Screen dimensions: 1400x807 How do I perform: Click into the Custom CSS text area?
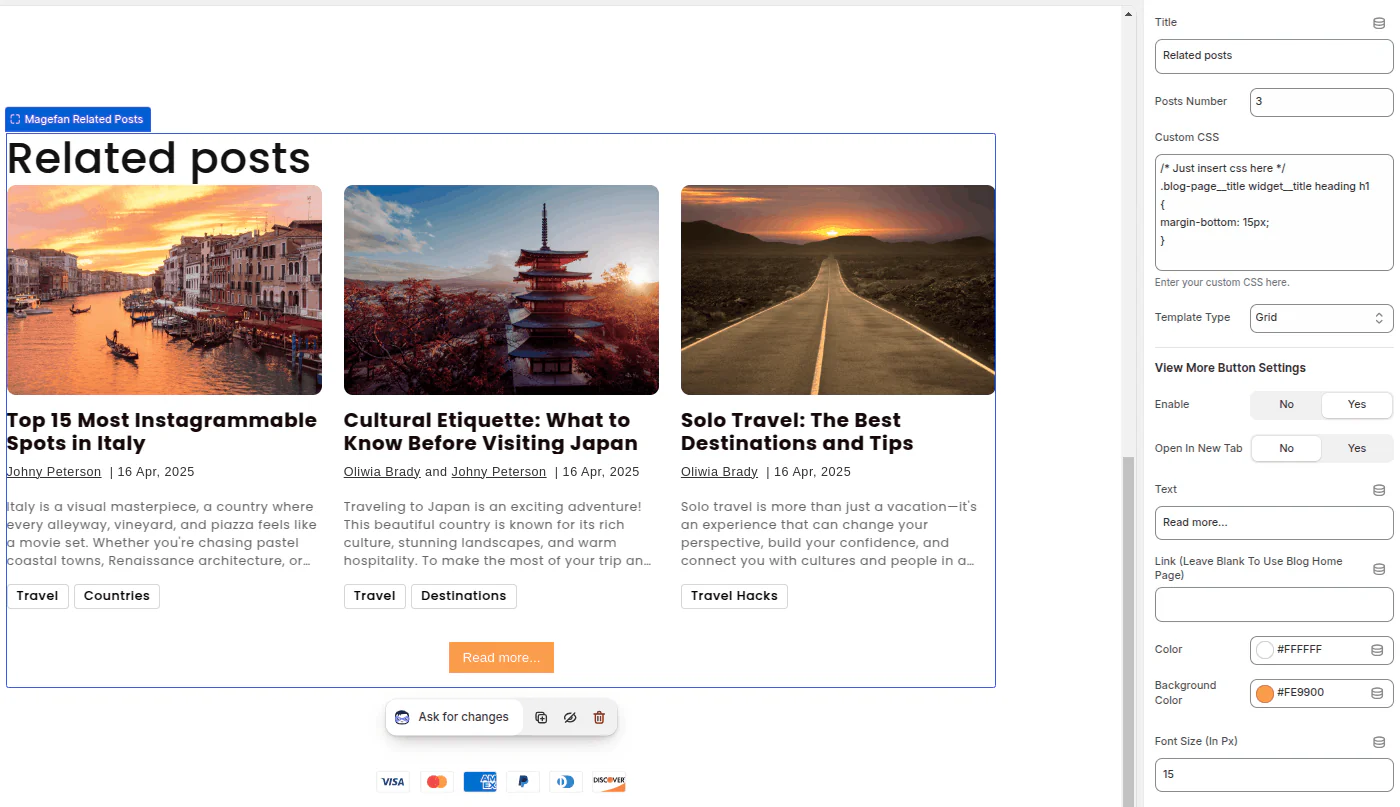pyautogui.click(x=1274, y=212)
